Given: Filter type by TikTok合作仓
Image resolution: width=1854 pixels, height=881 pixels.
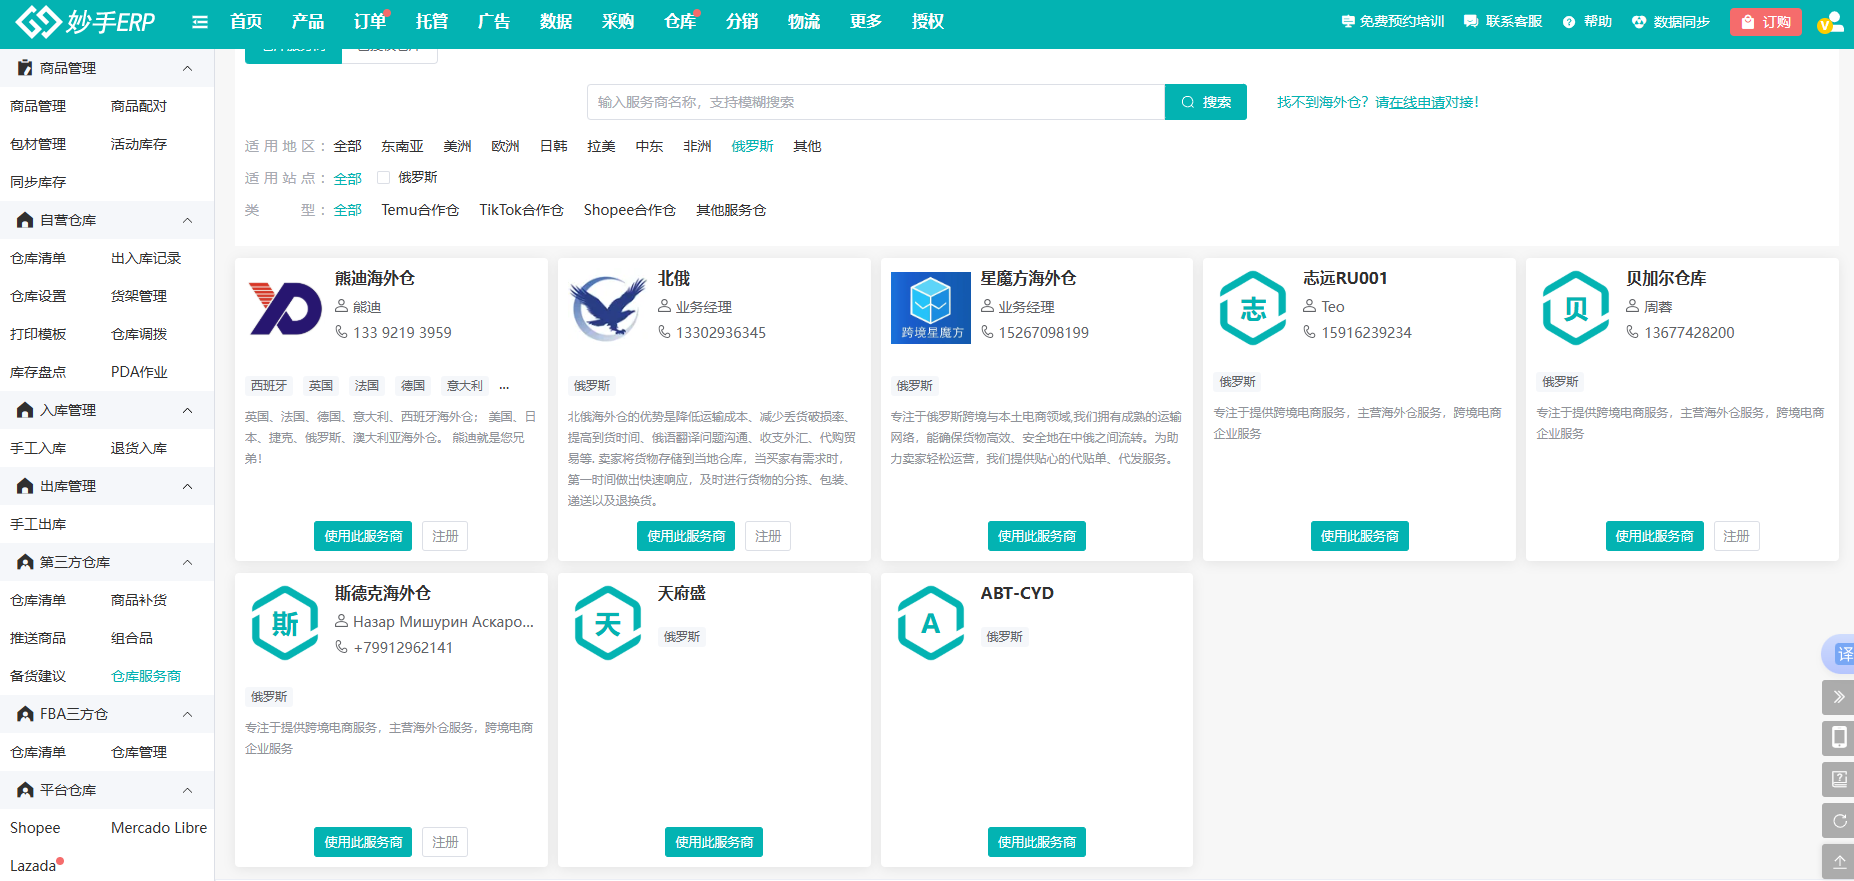Looking at the screenshot, I should [521, 210].
